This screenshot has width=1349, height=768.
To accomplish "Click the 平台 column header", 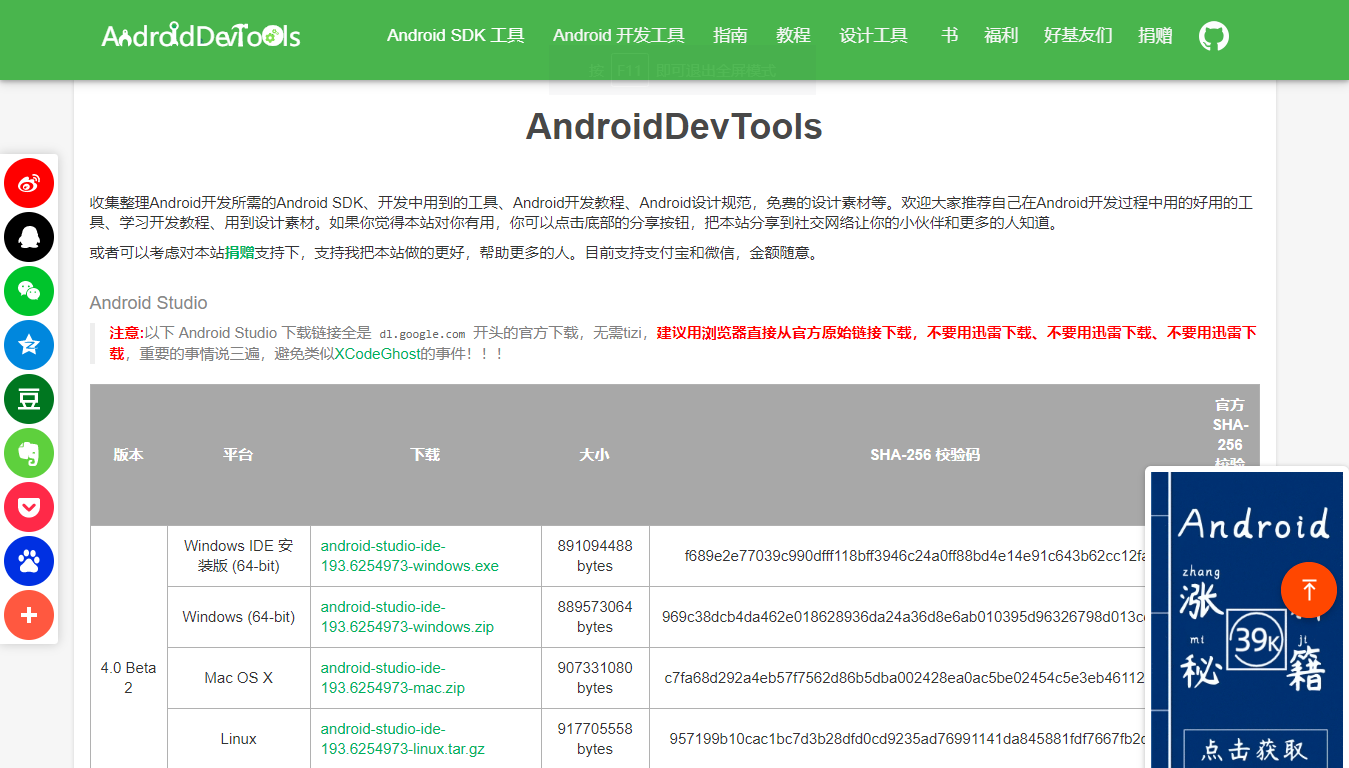I will pyautogui.click(x=238, y=455).
